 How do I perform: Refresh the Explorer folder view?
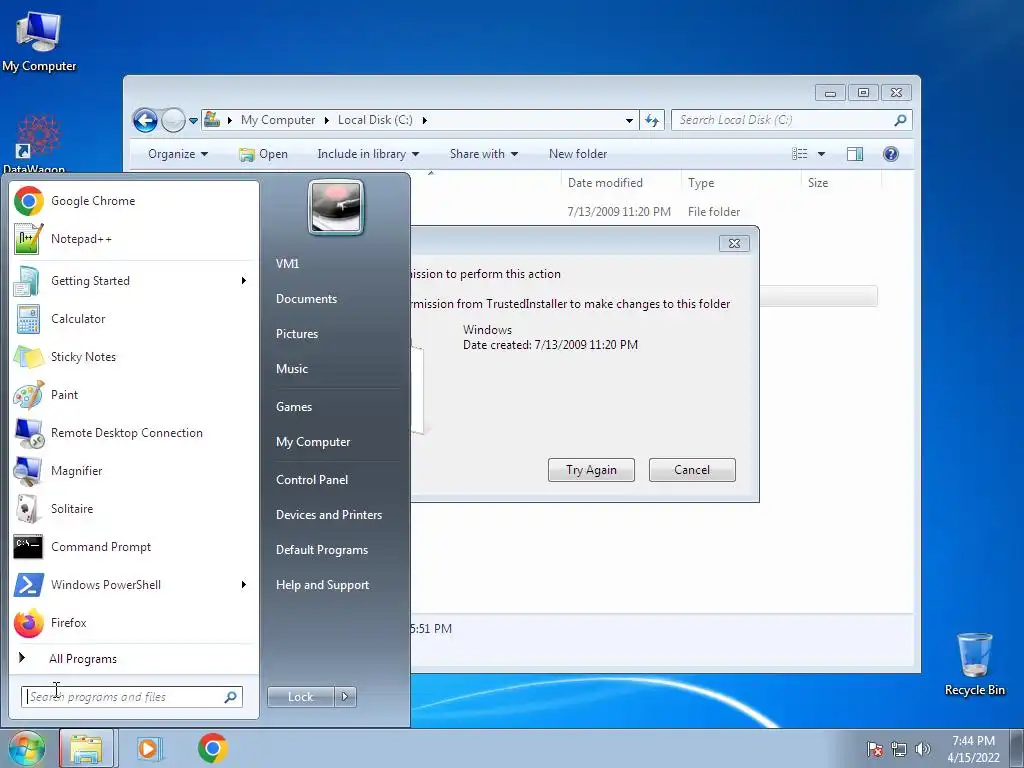(652, 120)
